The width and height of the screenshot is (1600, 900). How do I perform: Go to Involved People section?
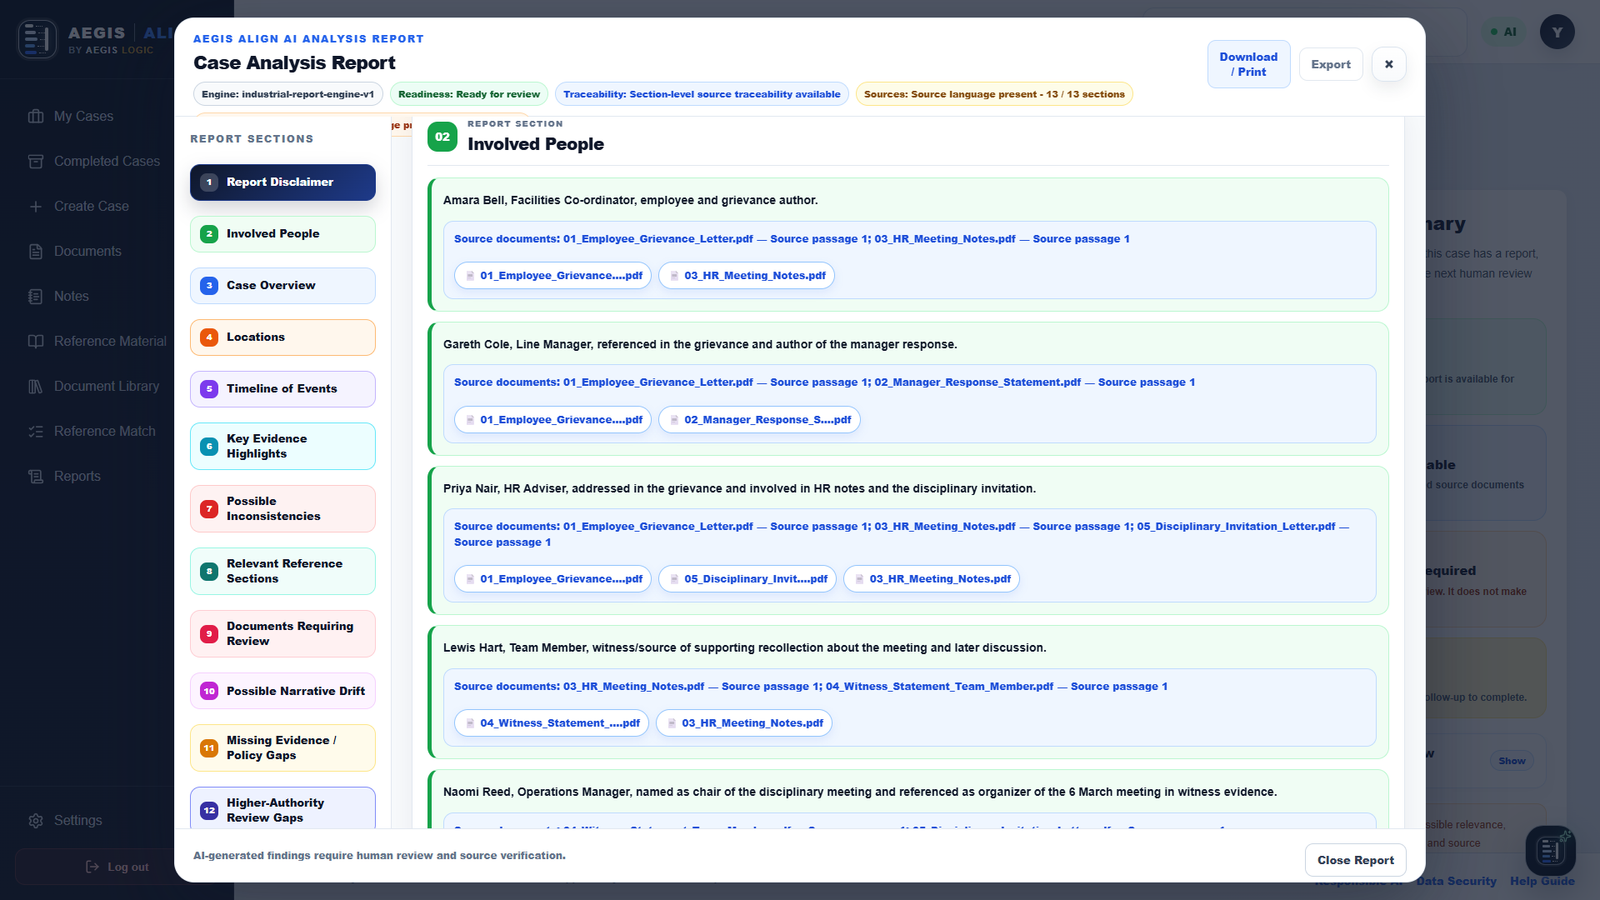tap(283, 234)
